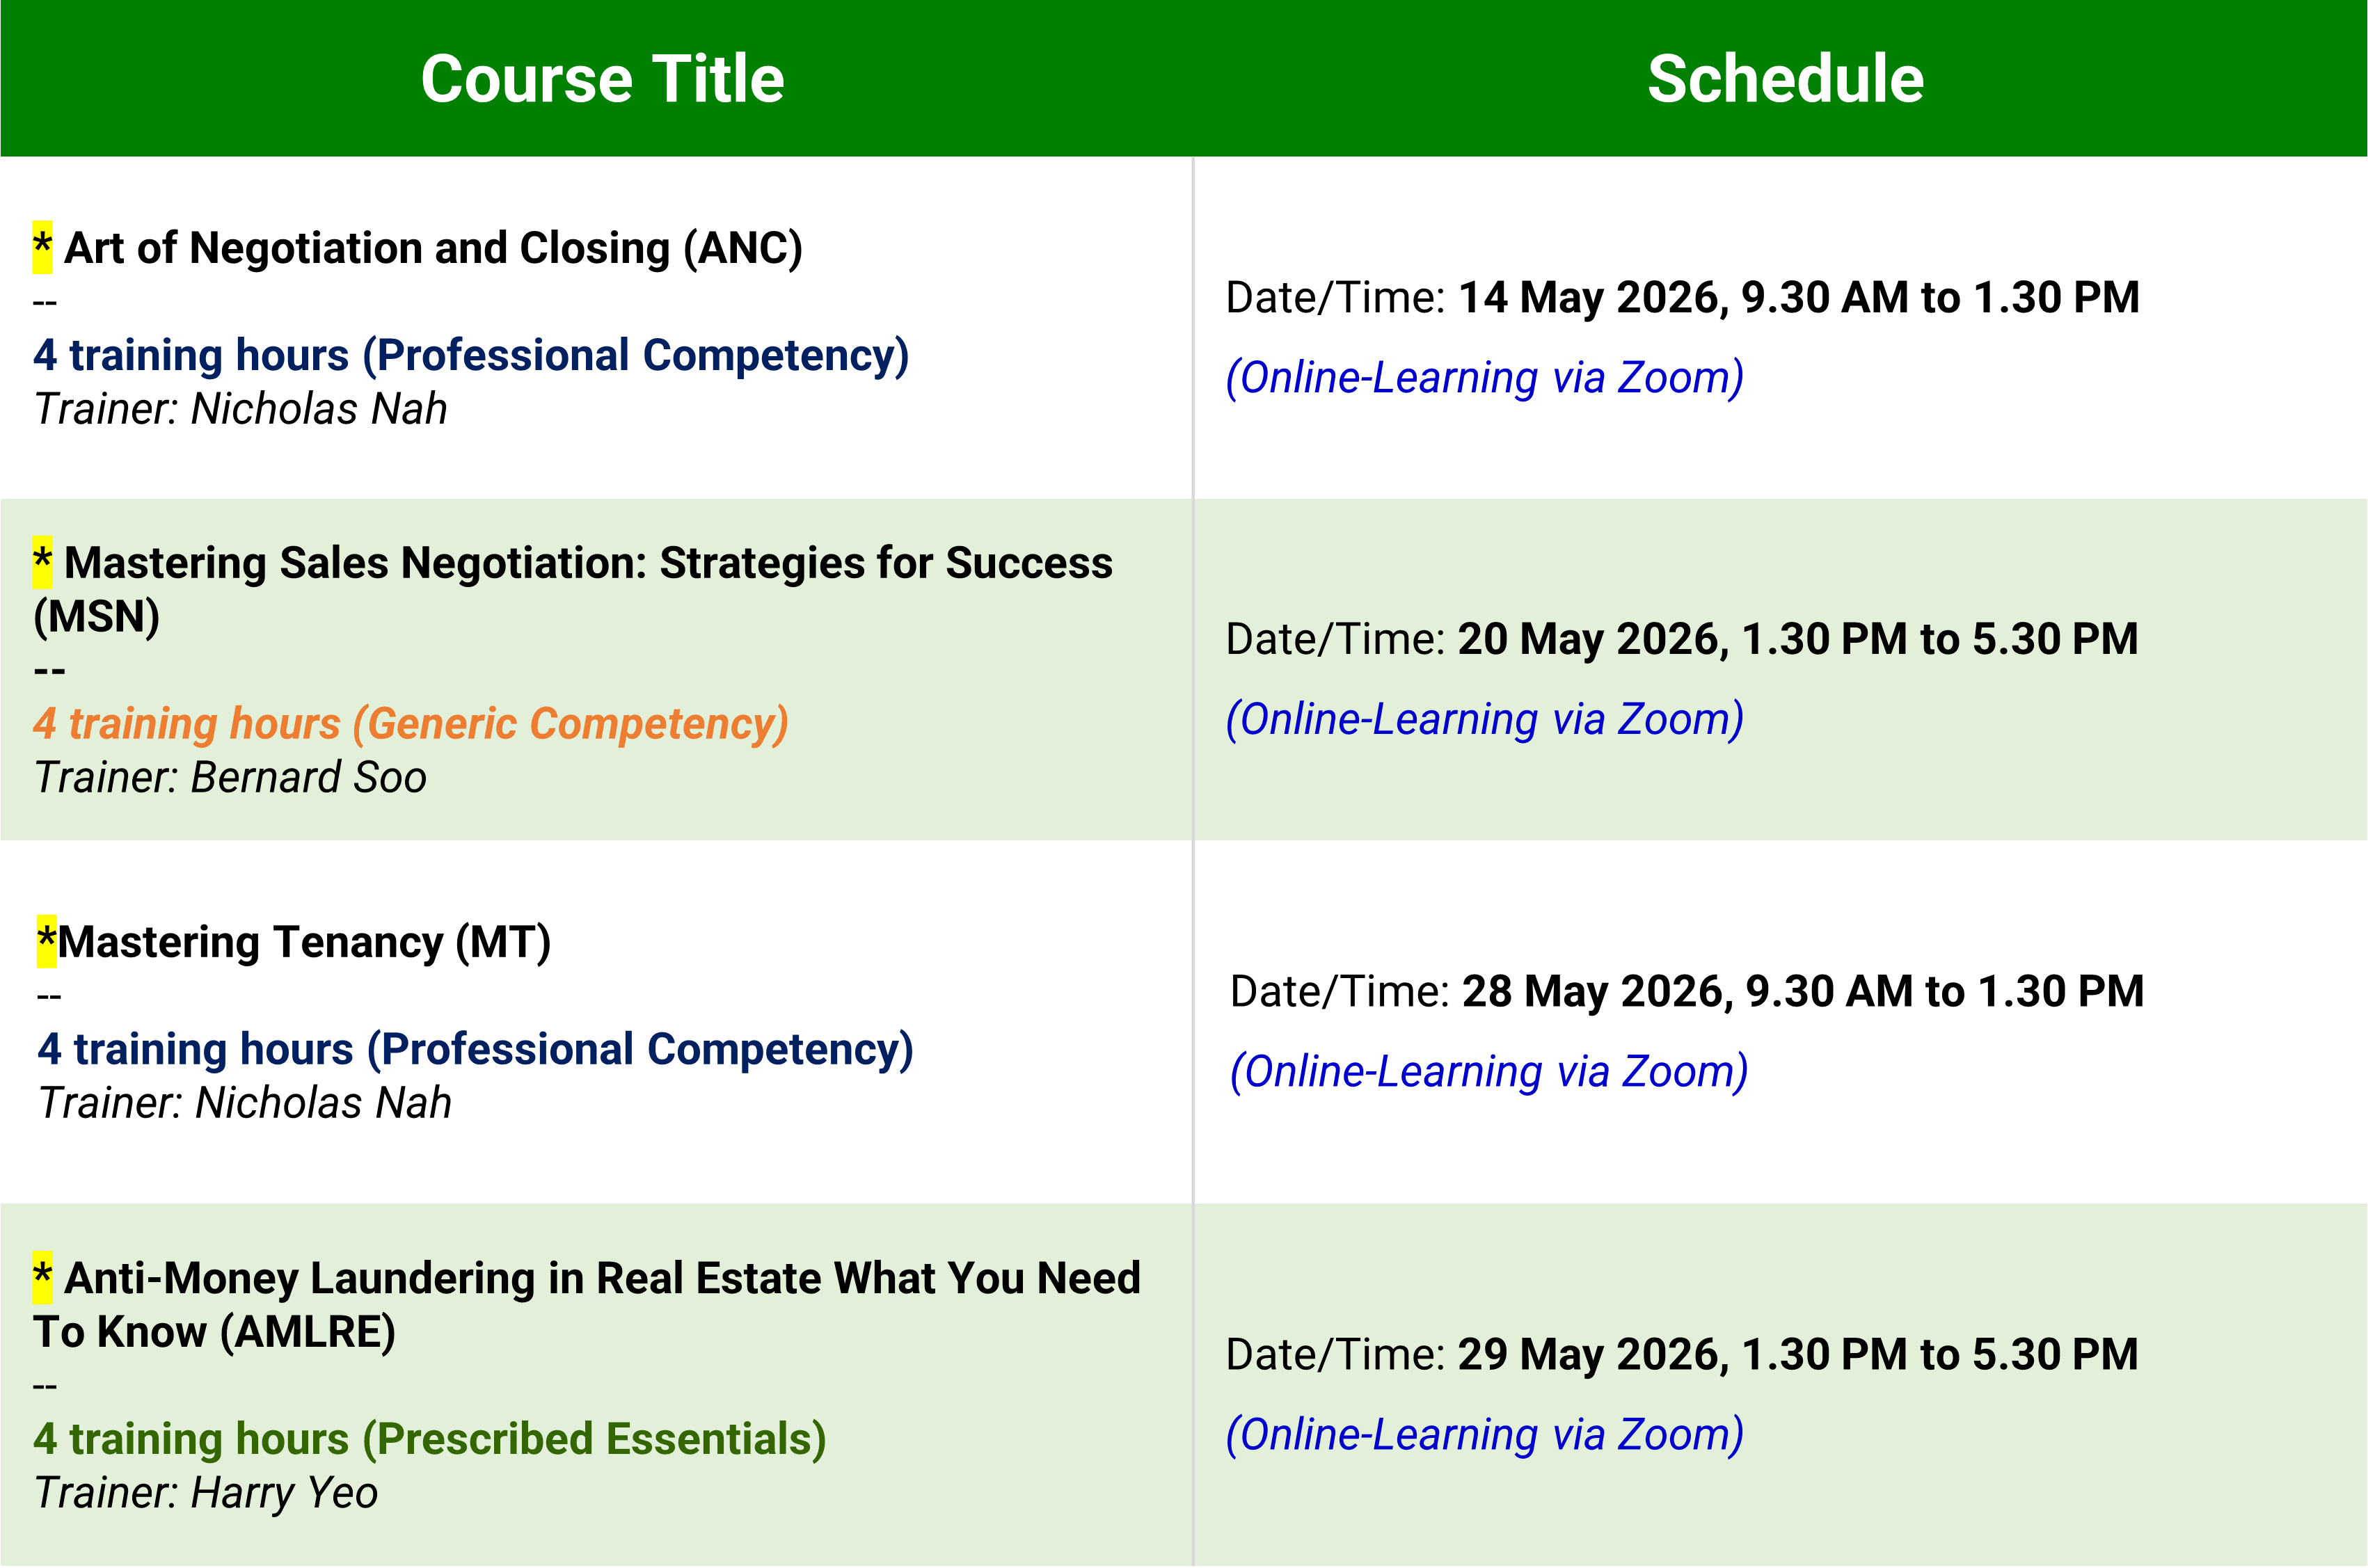This screenshot has height=1568, width=2368.
Task: Click Professional Competency hours under Mastering Tenancy
Action: click(475, 1049)
